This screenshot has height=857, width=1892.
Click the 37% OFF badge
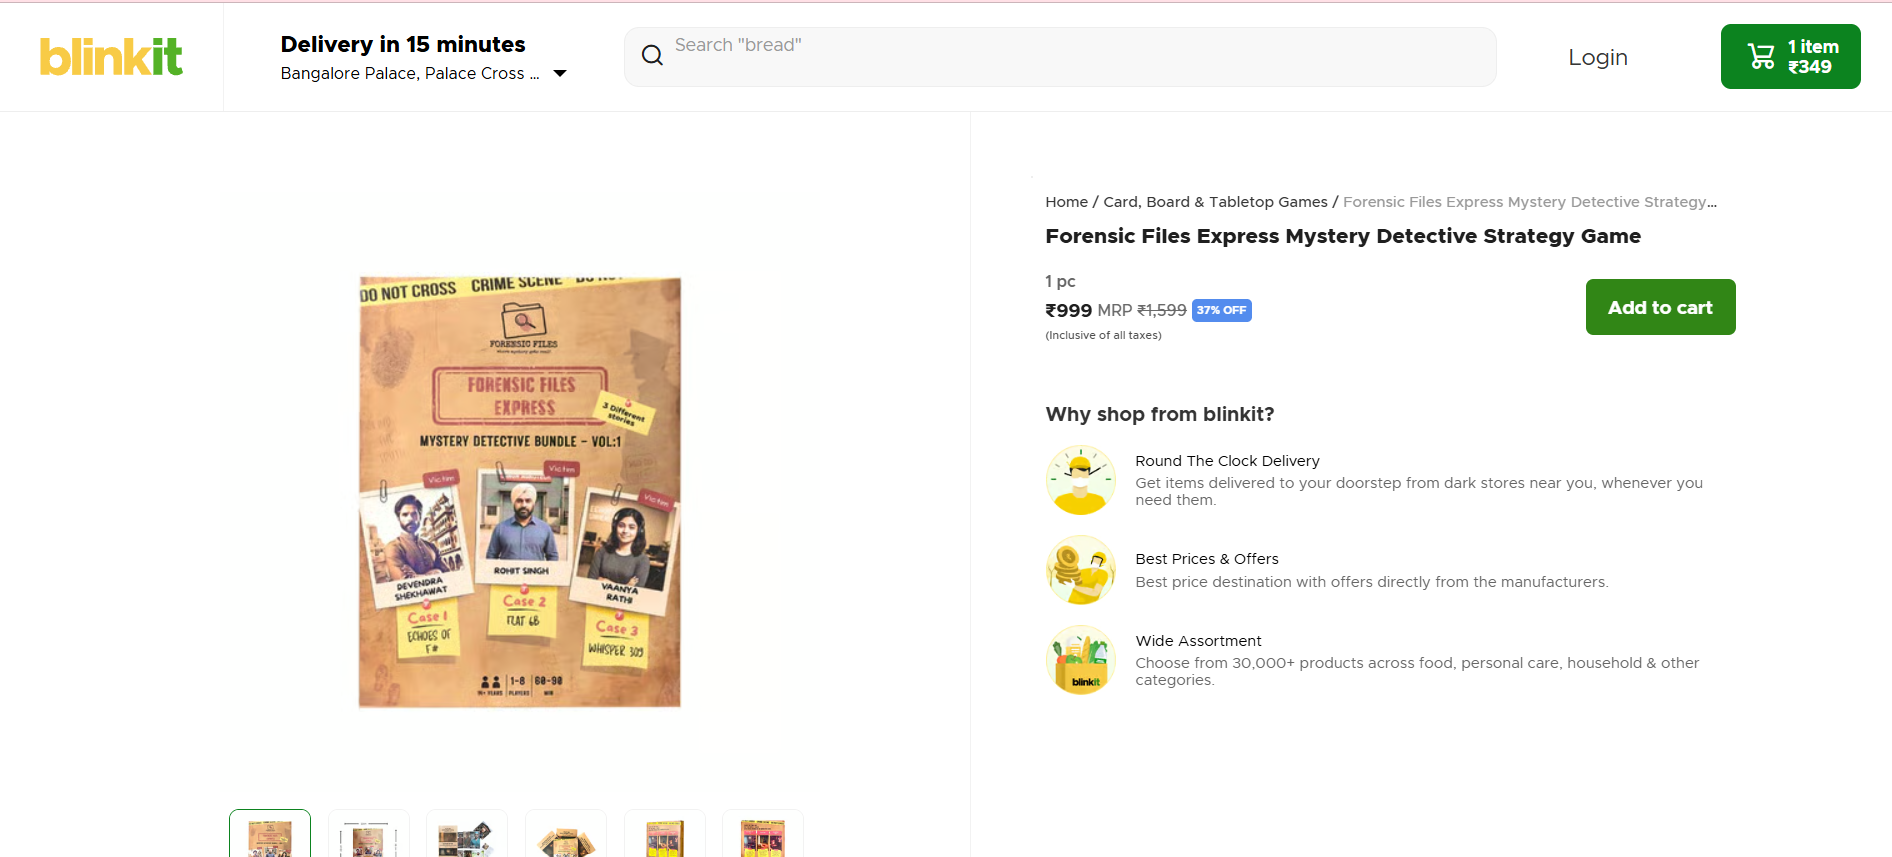coord(1222,310)
